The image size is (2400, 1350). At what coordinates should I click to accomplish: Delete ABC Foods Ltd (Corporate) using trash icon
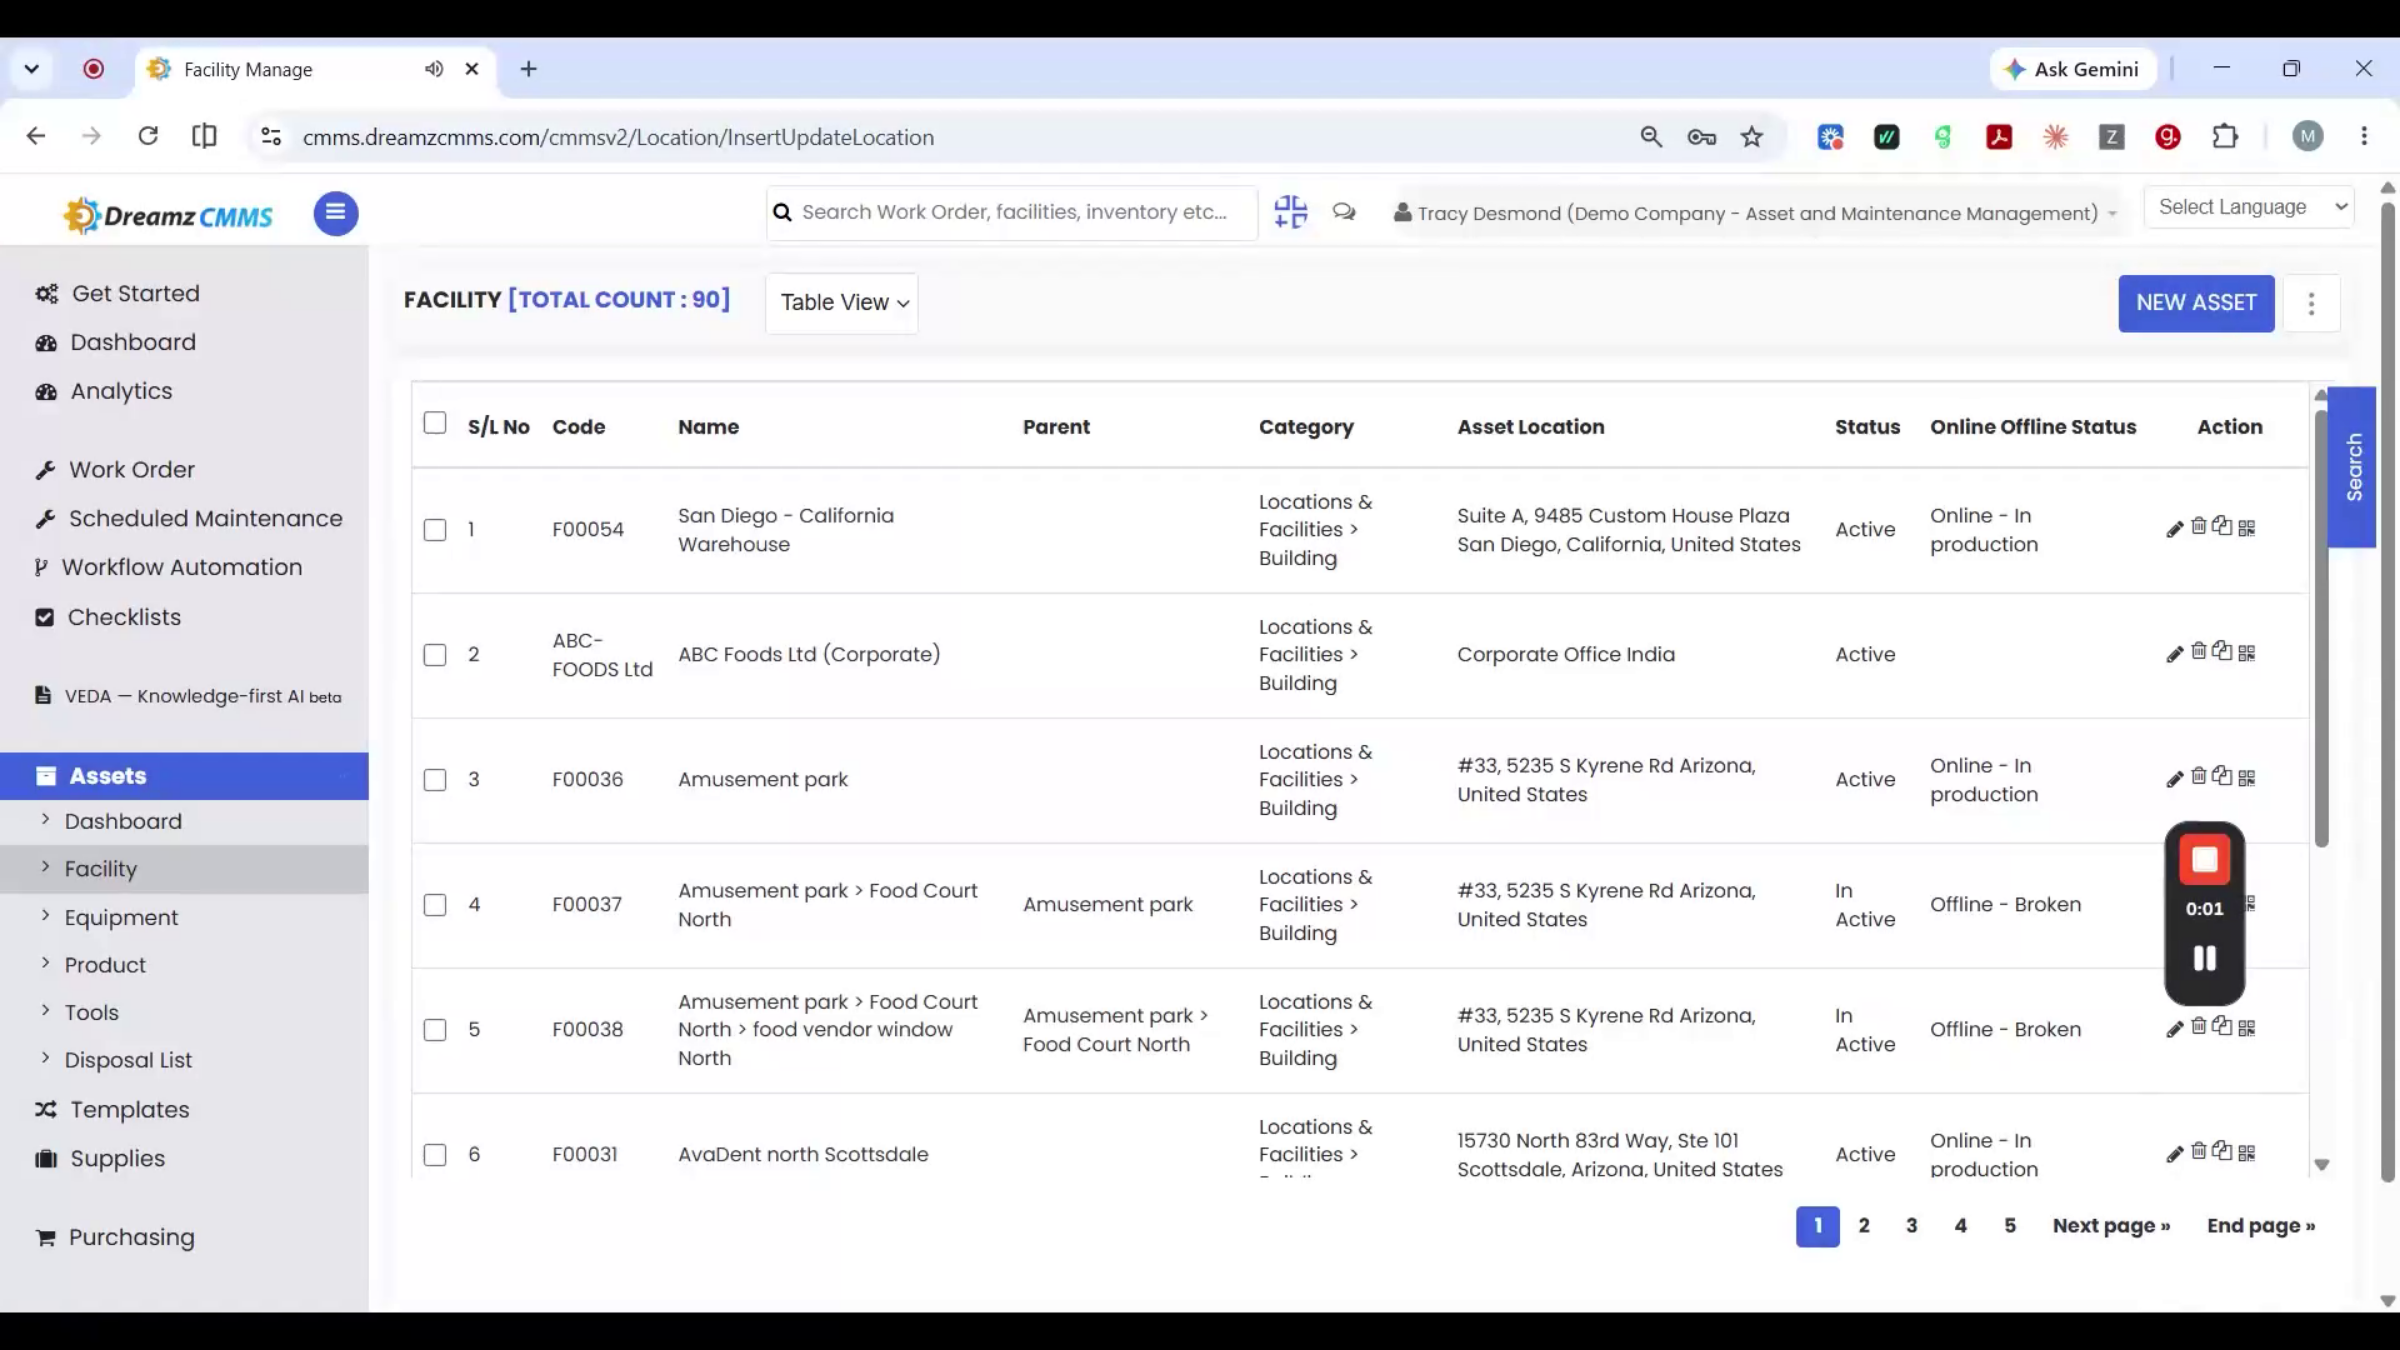pyautogui.click(x=2198, y=651)
